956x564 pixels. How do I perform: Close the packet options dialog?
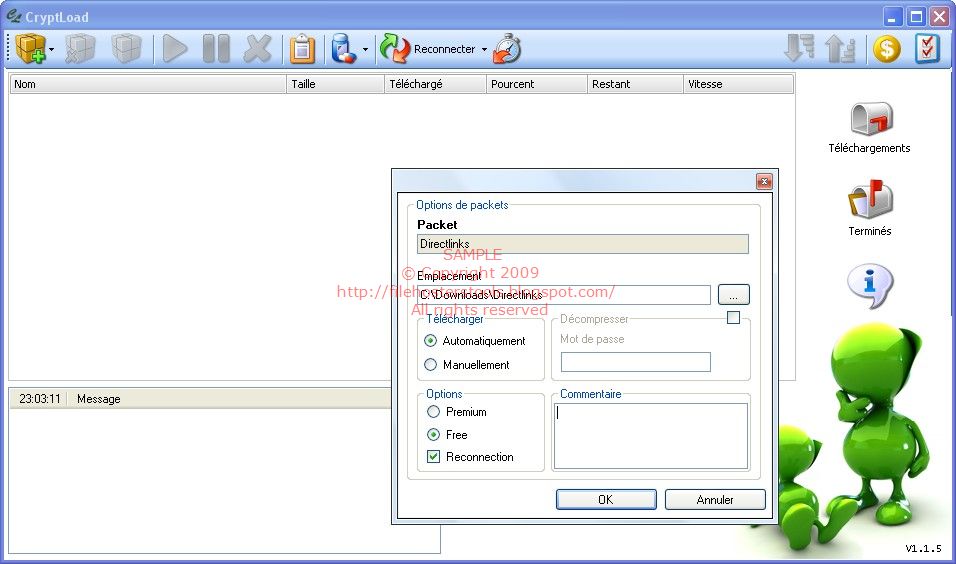pyautogui.click(x=764, y=181)
